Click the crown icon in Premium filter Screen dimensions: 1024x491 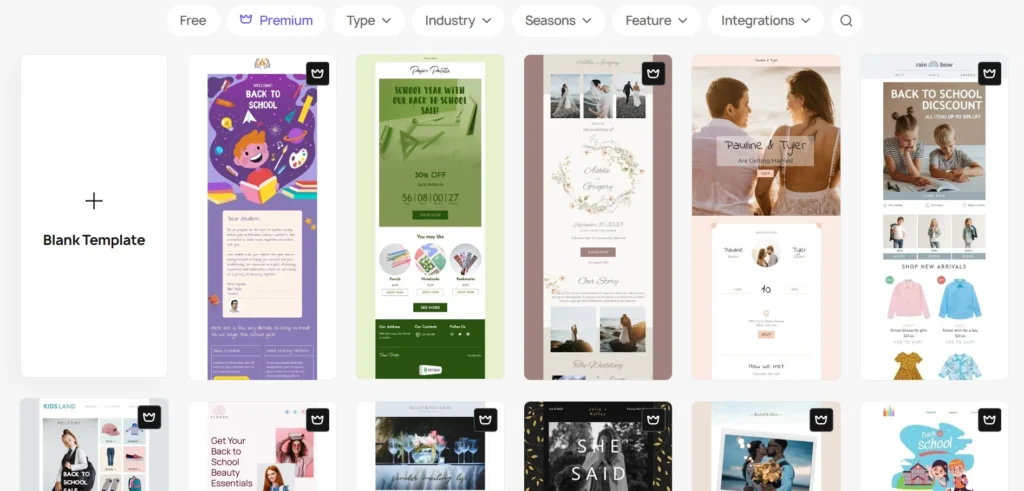tap(246, 20)
